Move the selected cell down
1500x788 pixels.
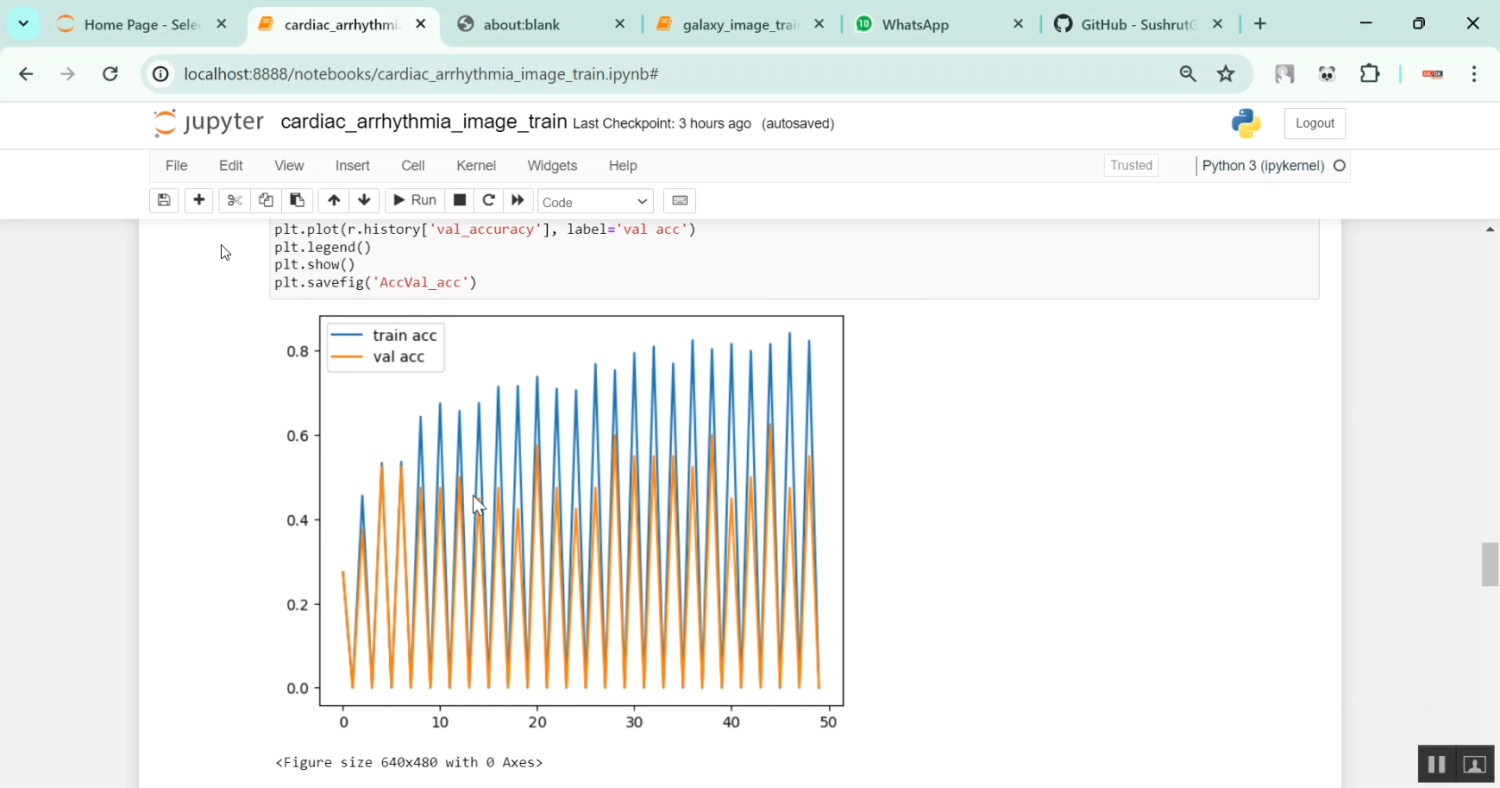(x=364, y=200)
